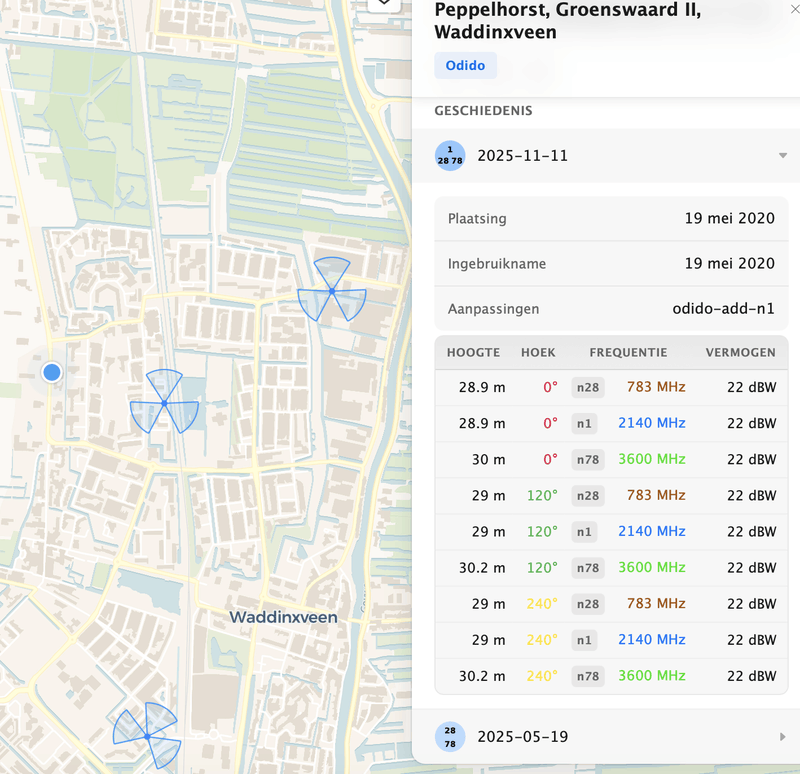Collapse the 2025-11-11 history entry
The height and width of the screenshot is (774, 800).
click(783, 156)
